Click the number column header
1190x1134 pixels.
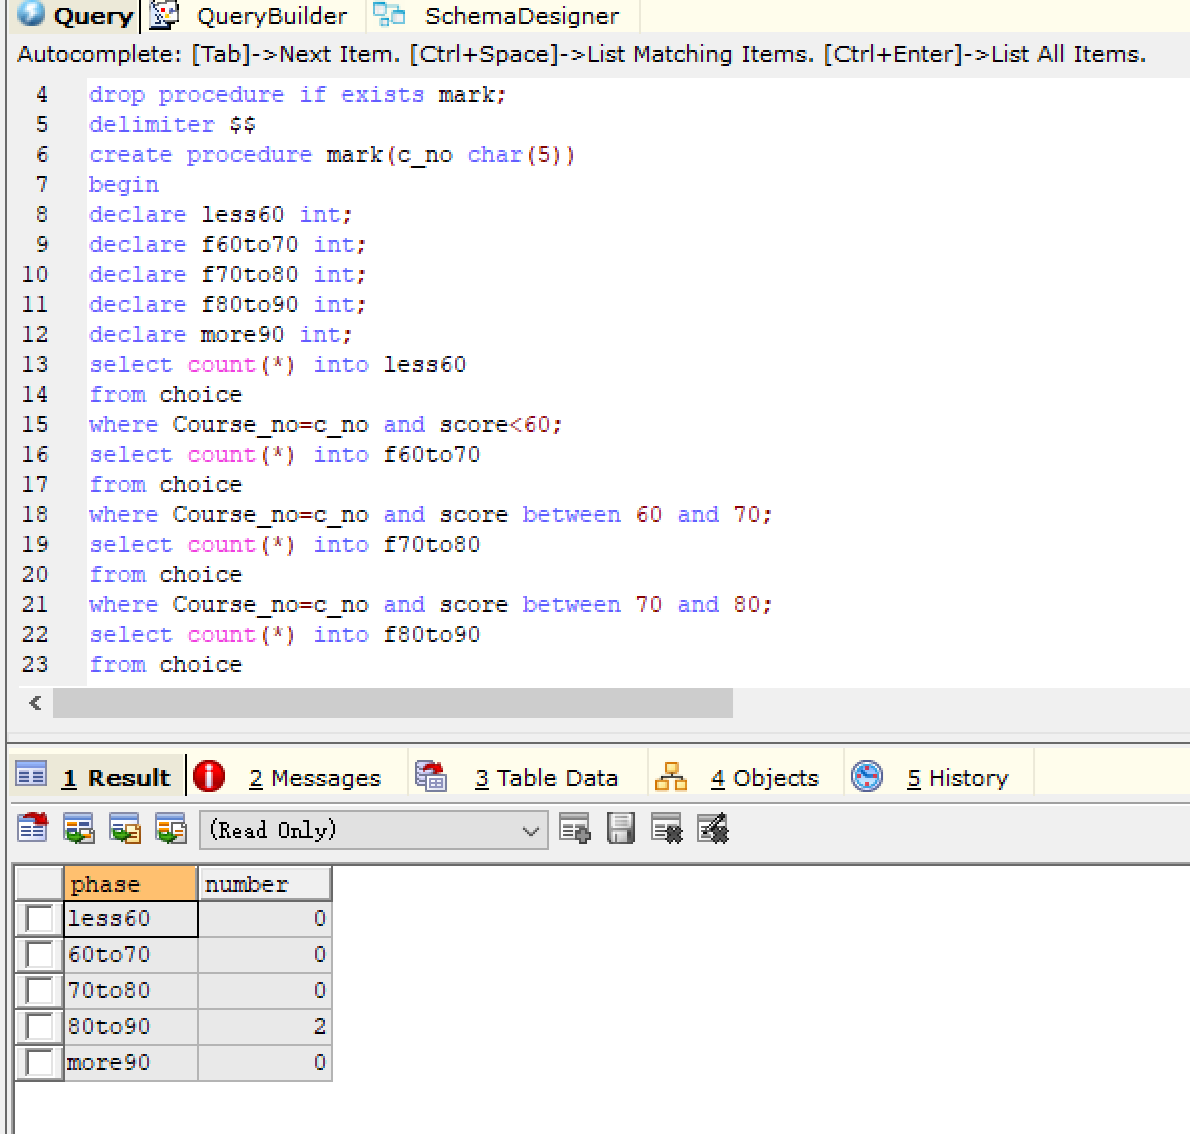point(264,884)
